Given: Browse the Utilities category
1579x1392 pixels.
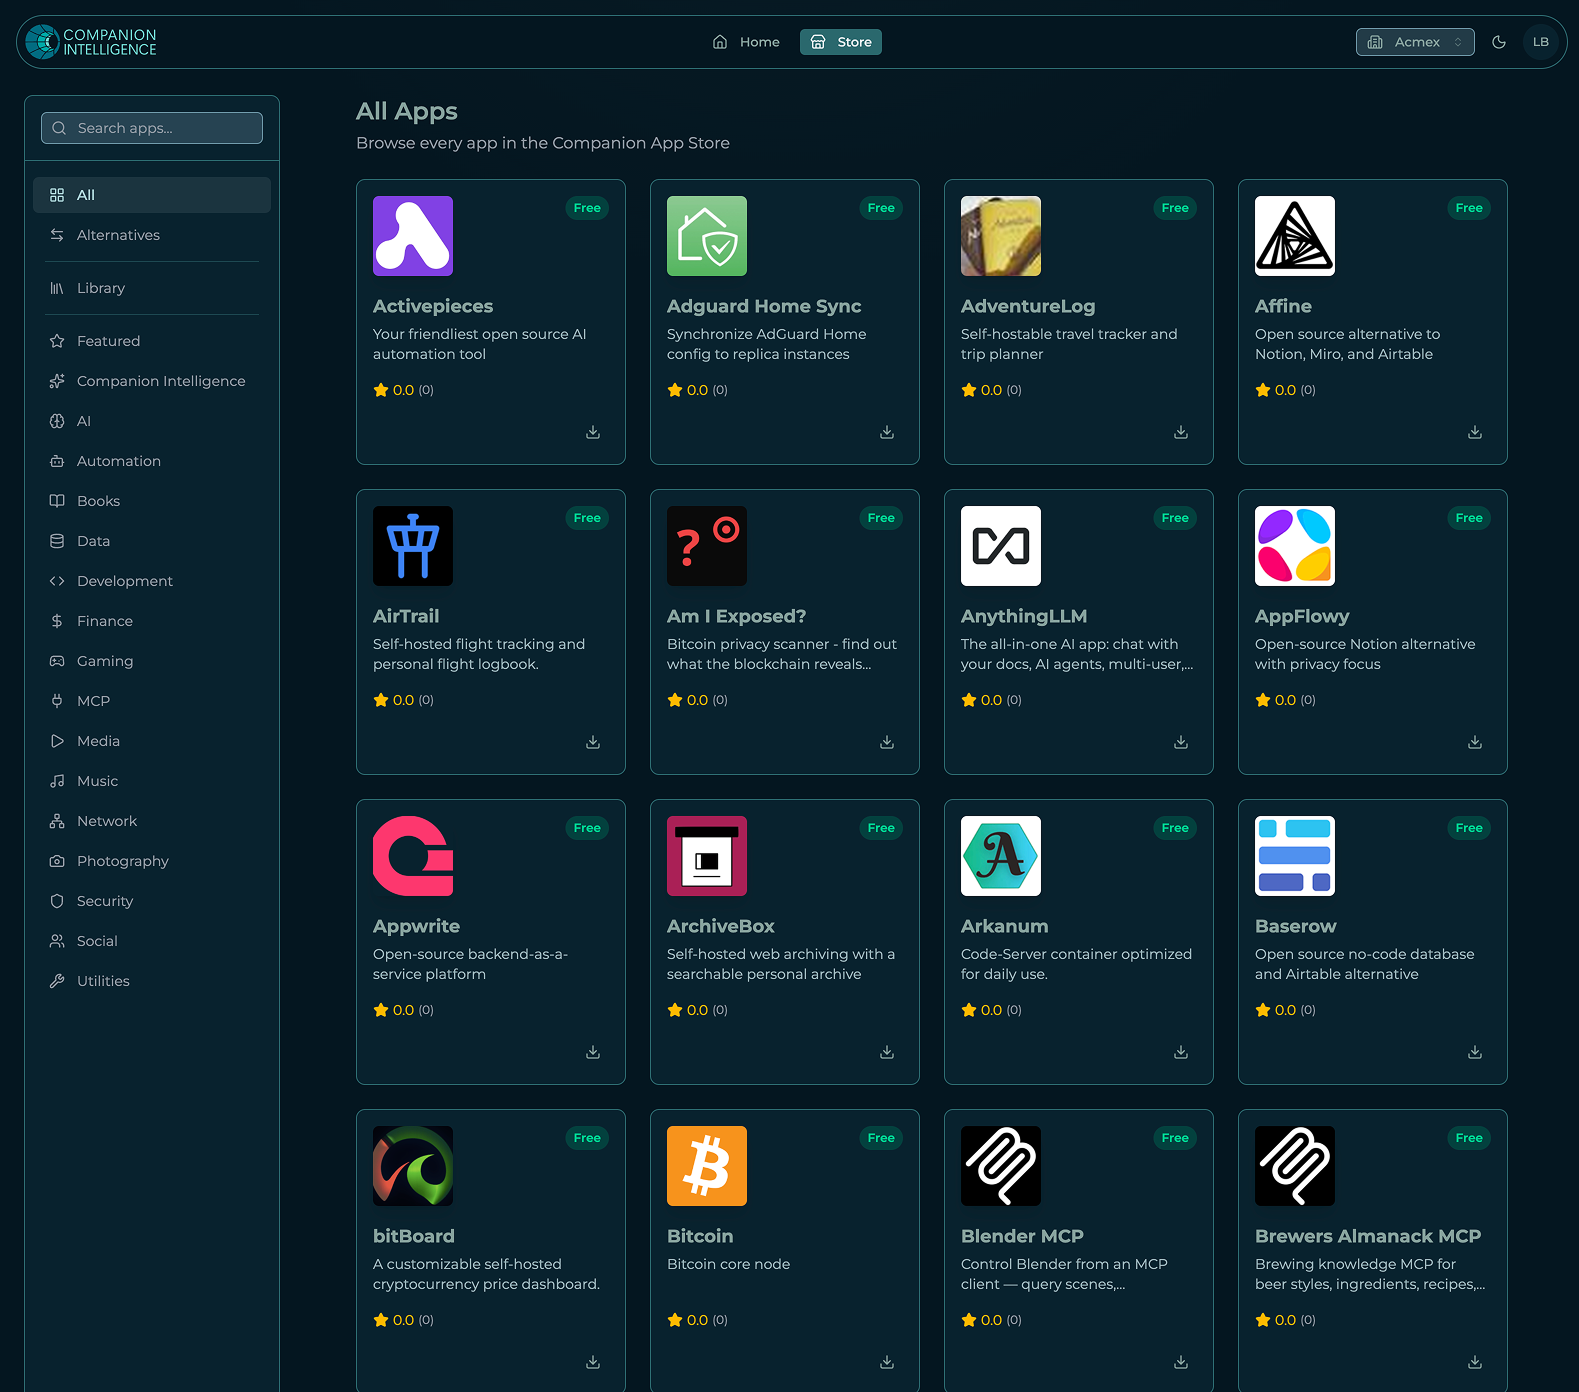Looking at the screenshot, I should (x=152, y=981).
